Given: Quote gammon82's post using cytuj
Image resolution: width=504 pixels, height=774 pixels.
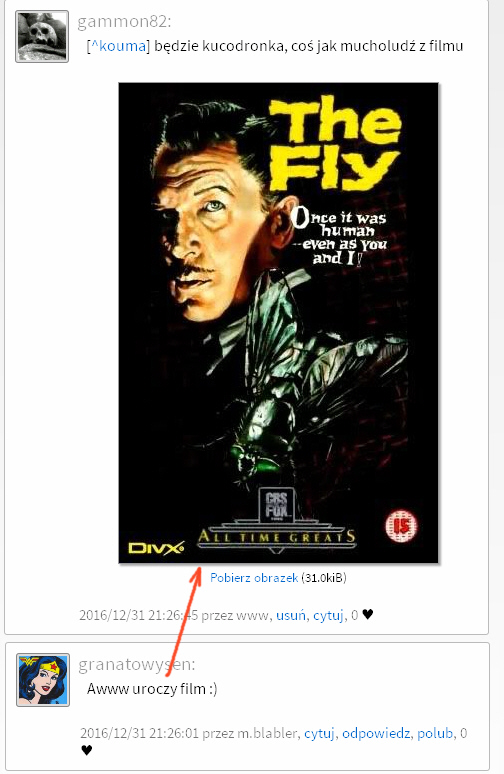Looking at the screenshot, I should point(328,615).
